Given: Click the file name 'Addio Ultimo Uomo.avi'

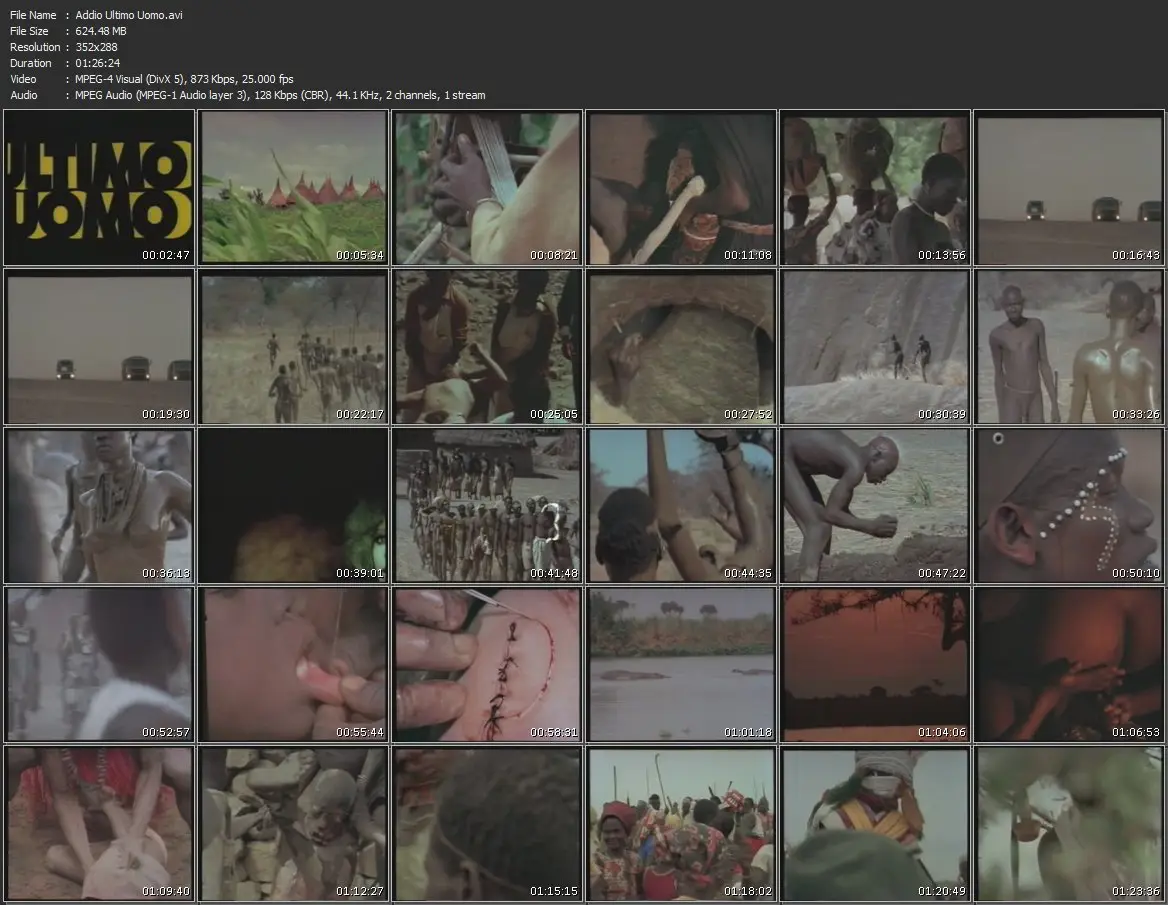Looking at the screenshot, I should pyautogui.click(x=129, y=15).
